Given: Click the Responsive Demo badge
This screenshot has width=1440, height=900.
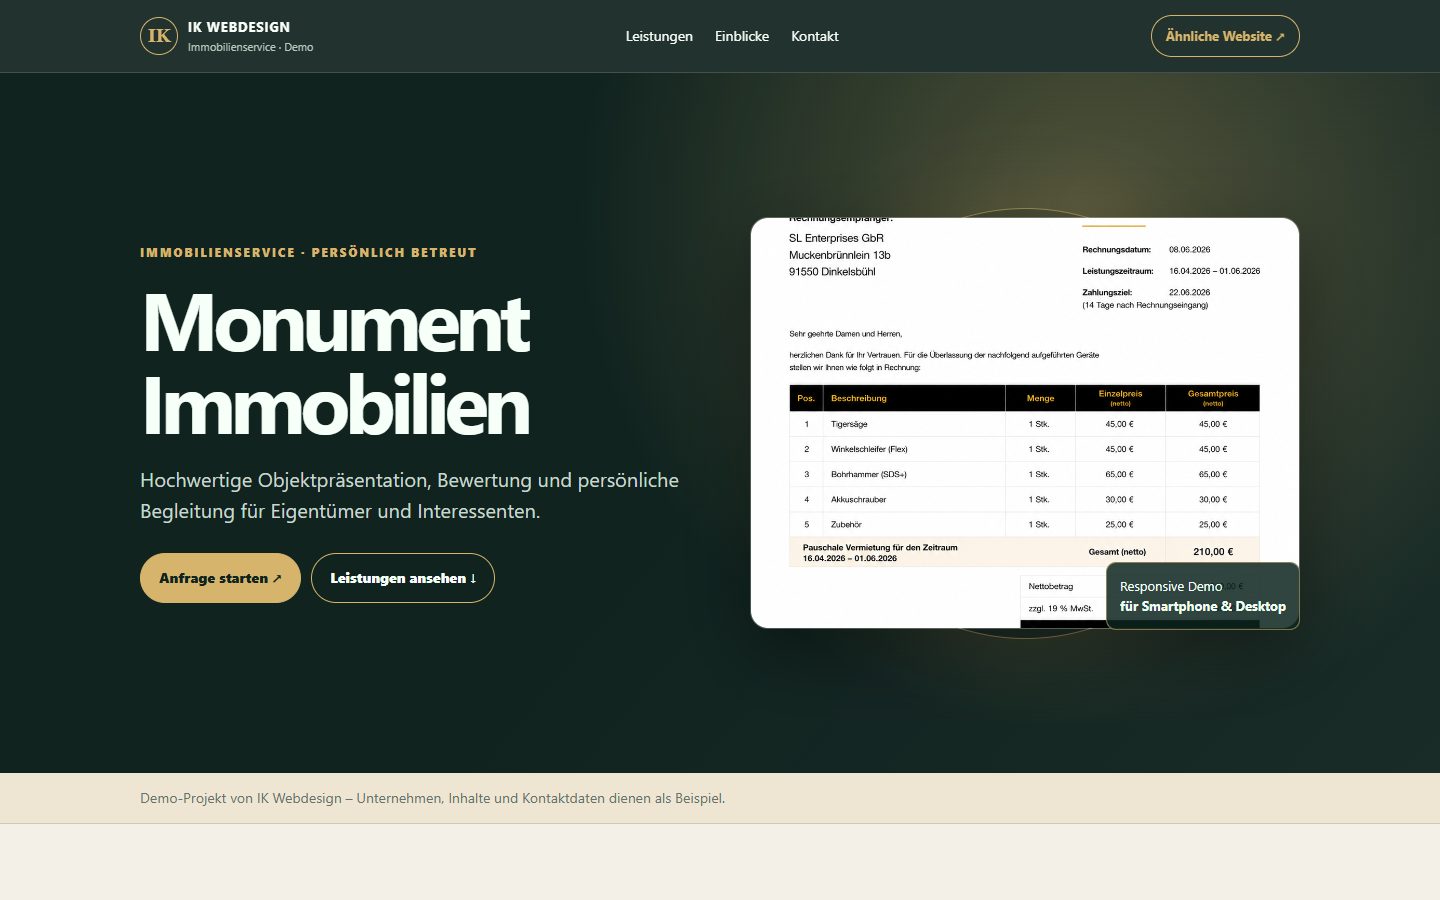Looking at the screenshot, I should click(x=1203, y=596).
